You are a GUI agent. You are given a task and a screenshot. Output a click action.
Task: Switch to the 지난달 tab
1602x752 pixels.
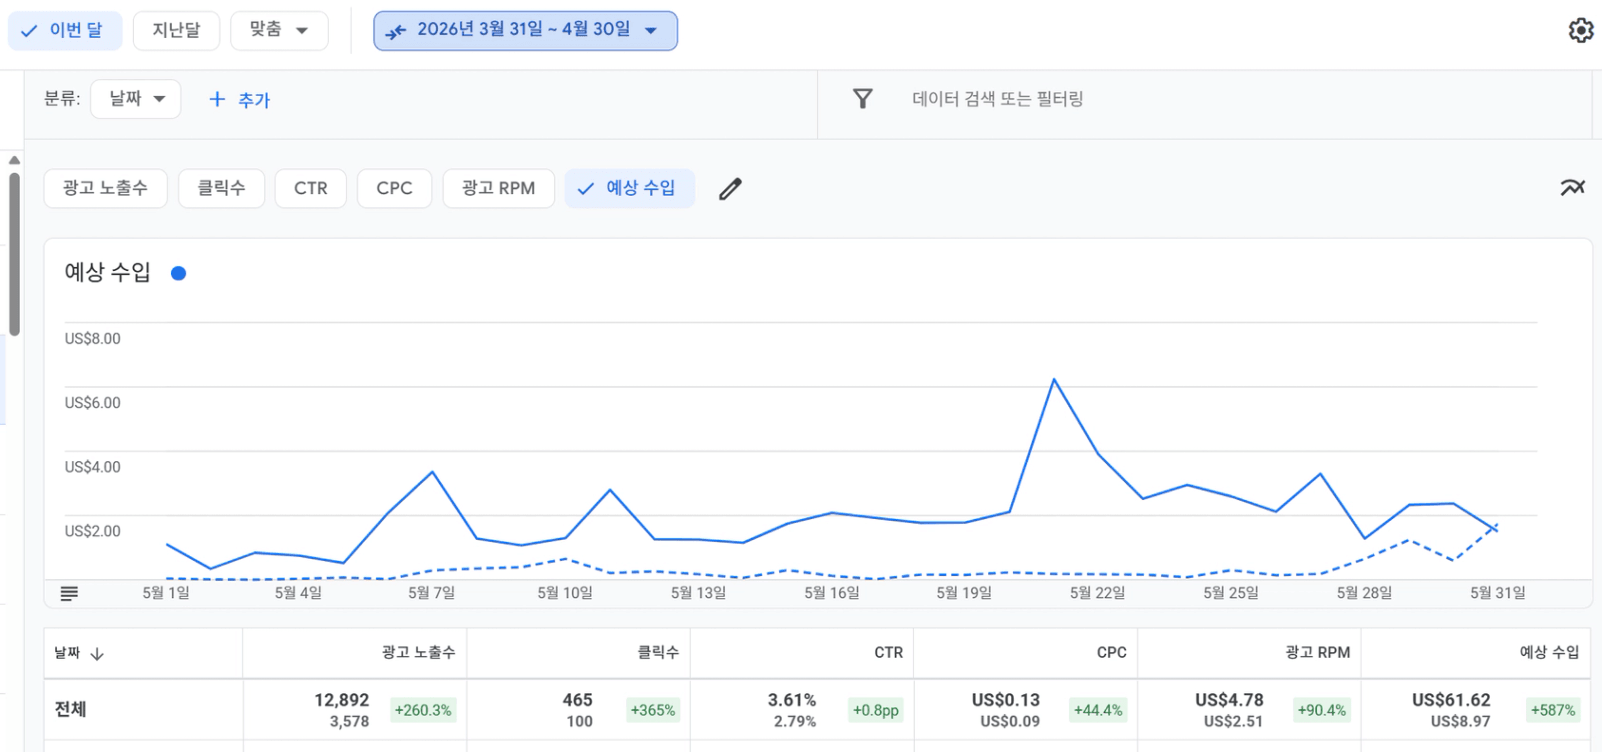(176, 30)
